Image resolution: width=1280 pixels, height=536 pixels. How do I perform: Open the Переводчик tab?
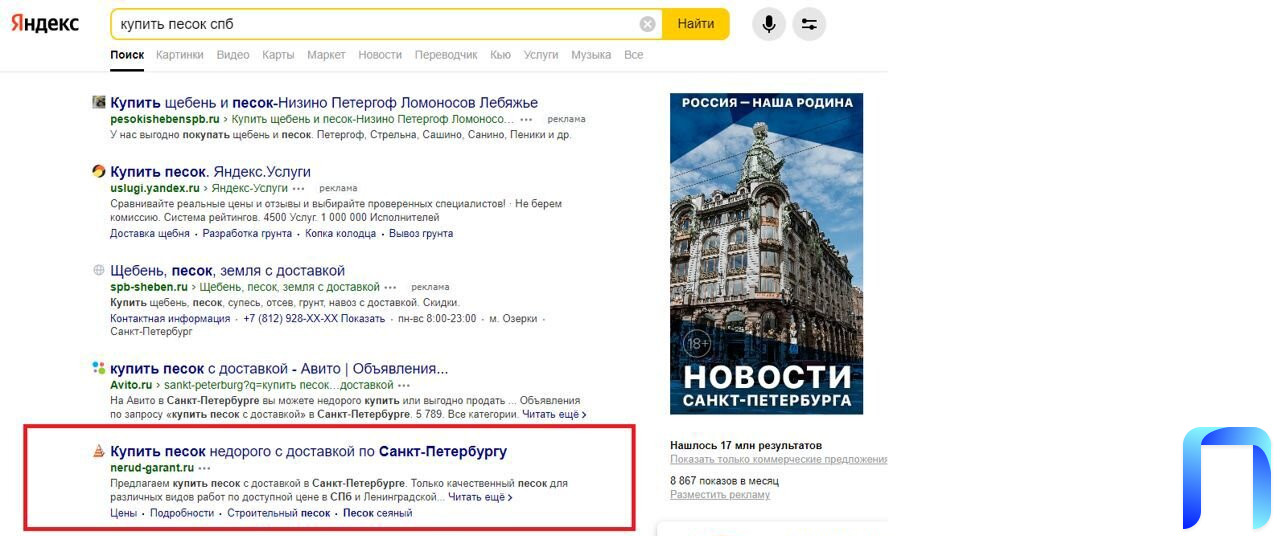pos(446,55)
